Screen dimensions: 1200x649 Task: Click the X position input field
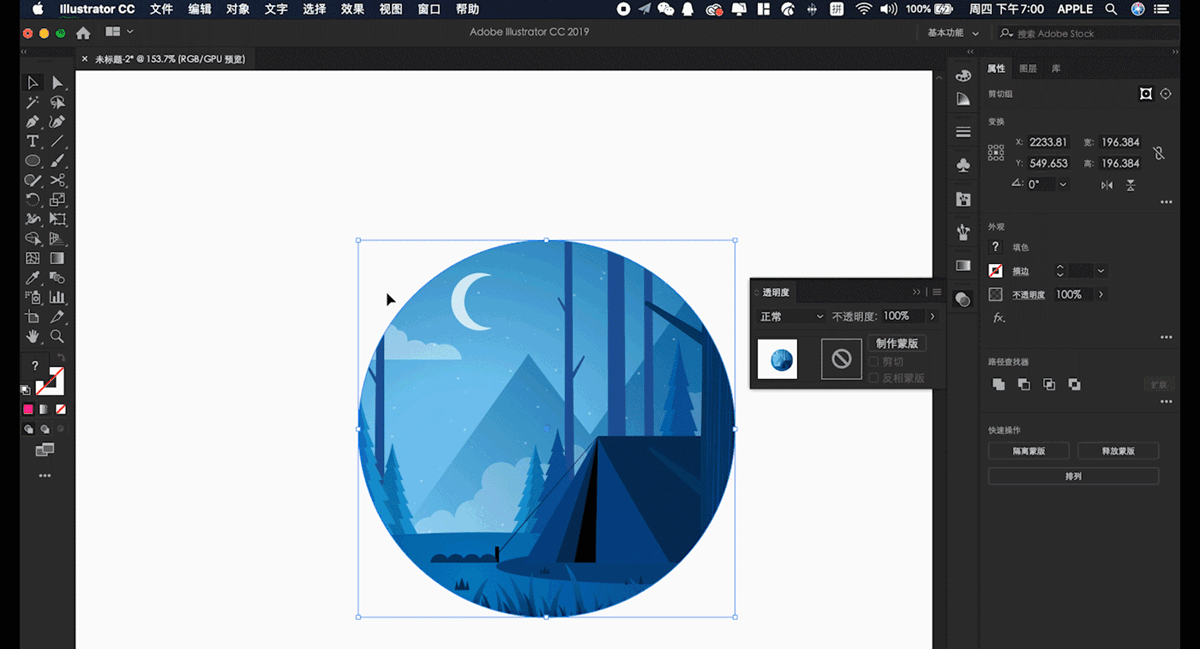[x=1048, y=142]
